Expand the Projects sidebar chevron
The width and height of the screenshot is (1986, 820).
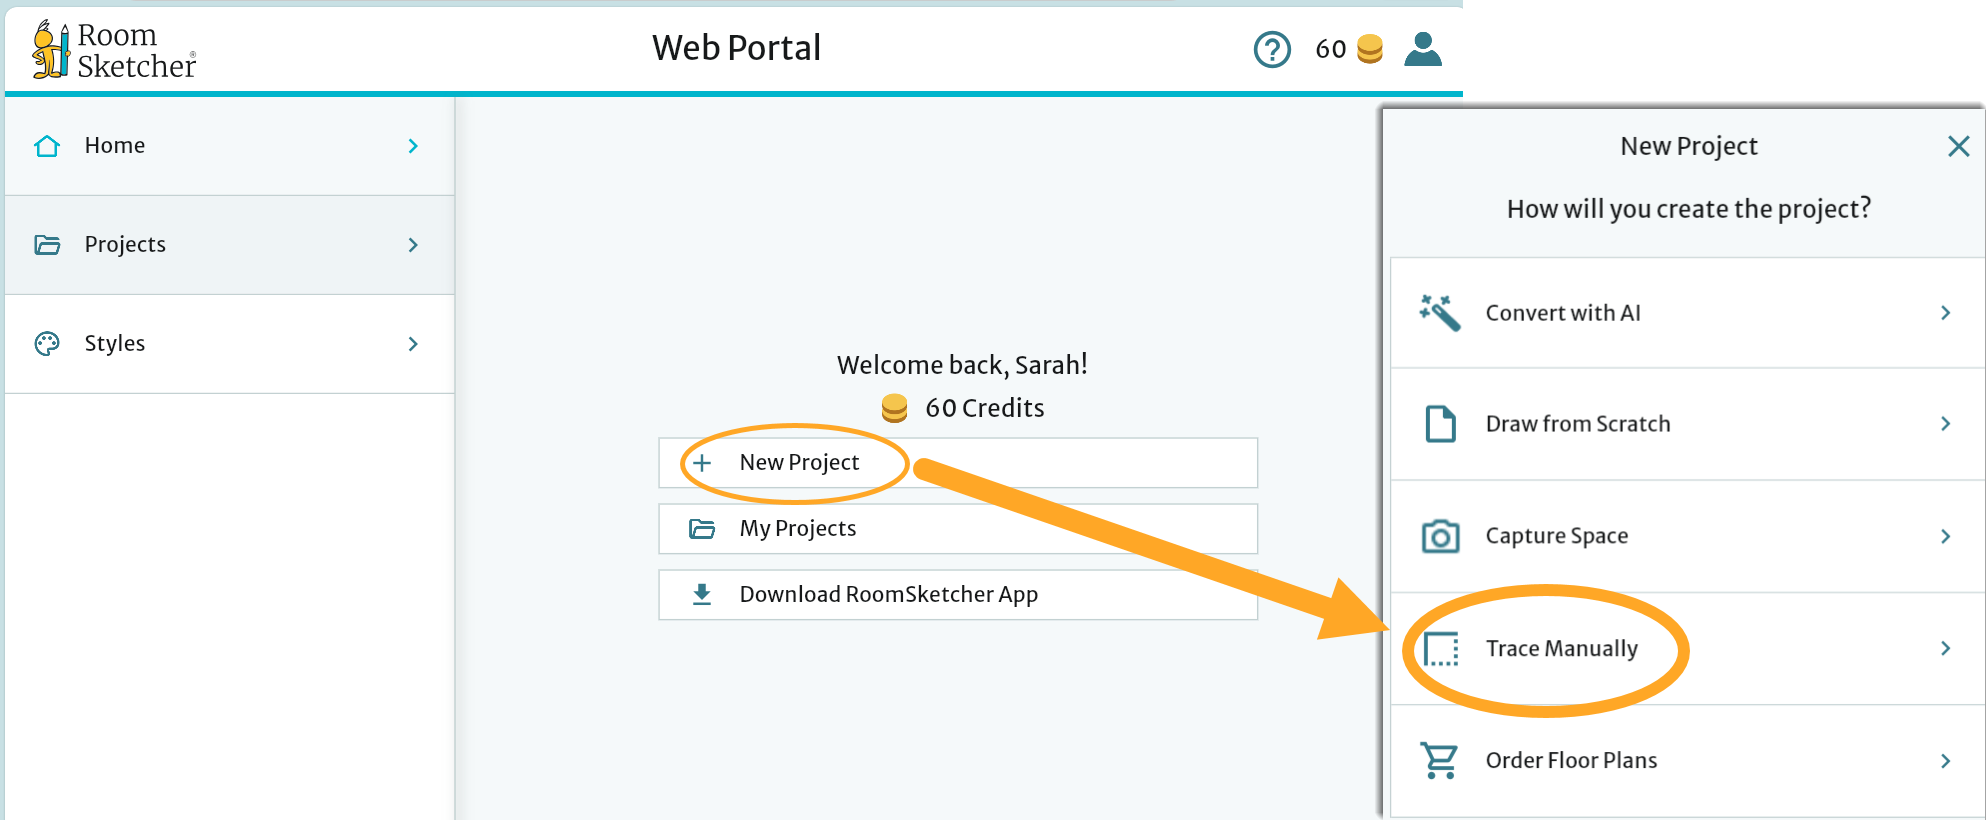[413, 245]
